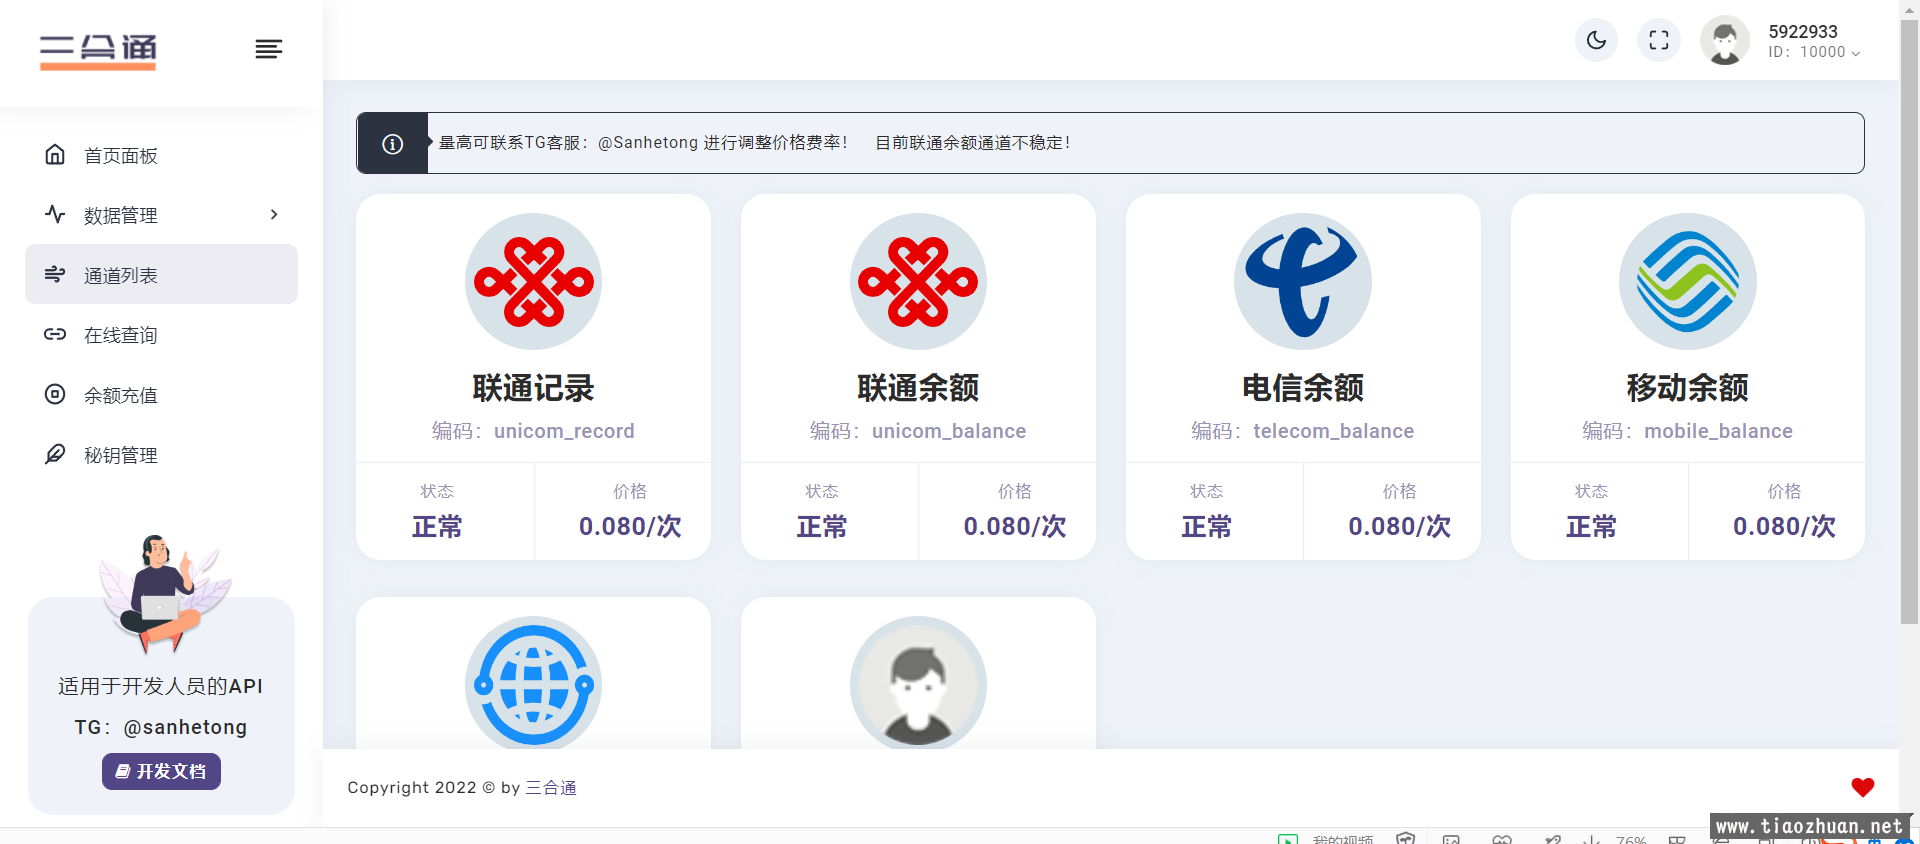Click channel icon beside 通道列表
1920x844 pixels.
click(x=55, y=274)
